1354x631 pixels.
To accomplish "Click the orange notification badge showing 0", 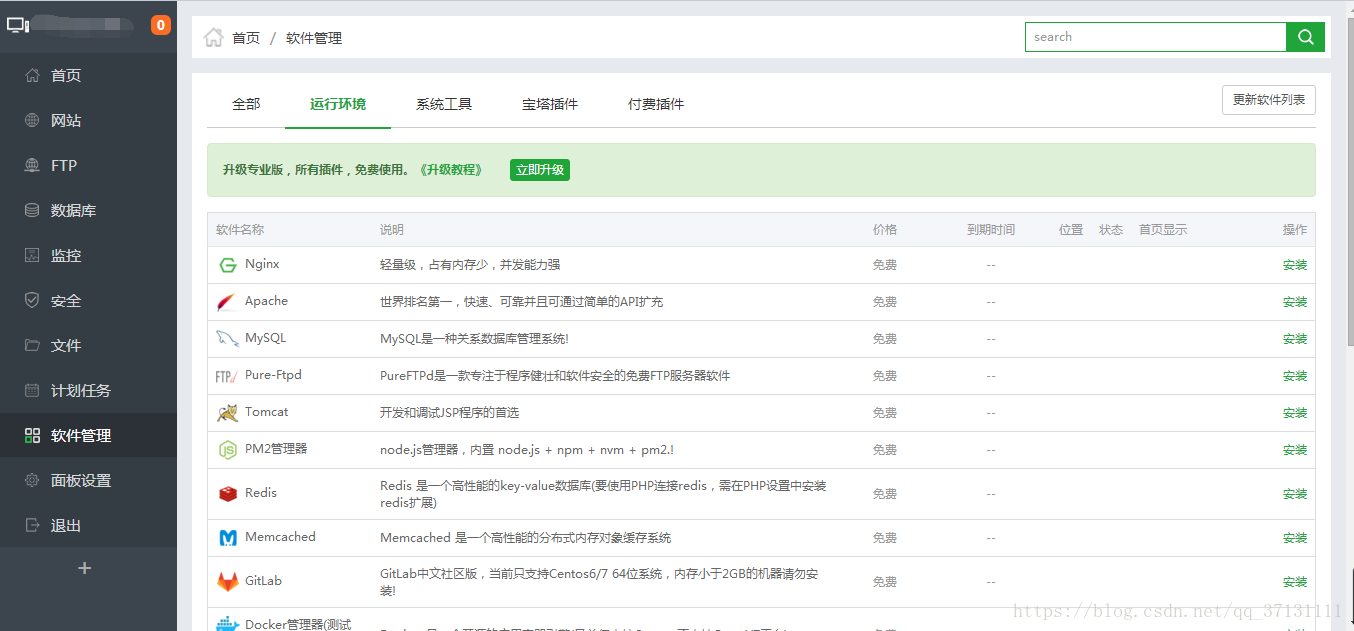I will click(161, 25).
